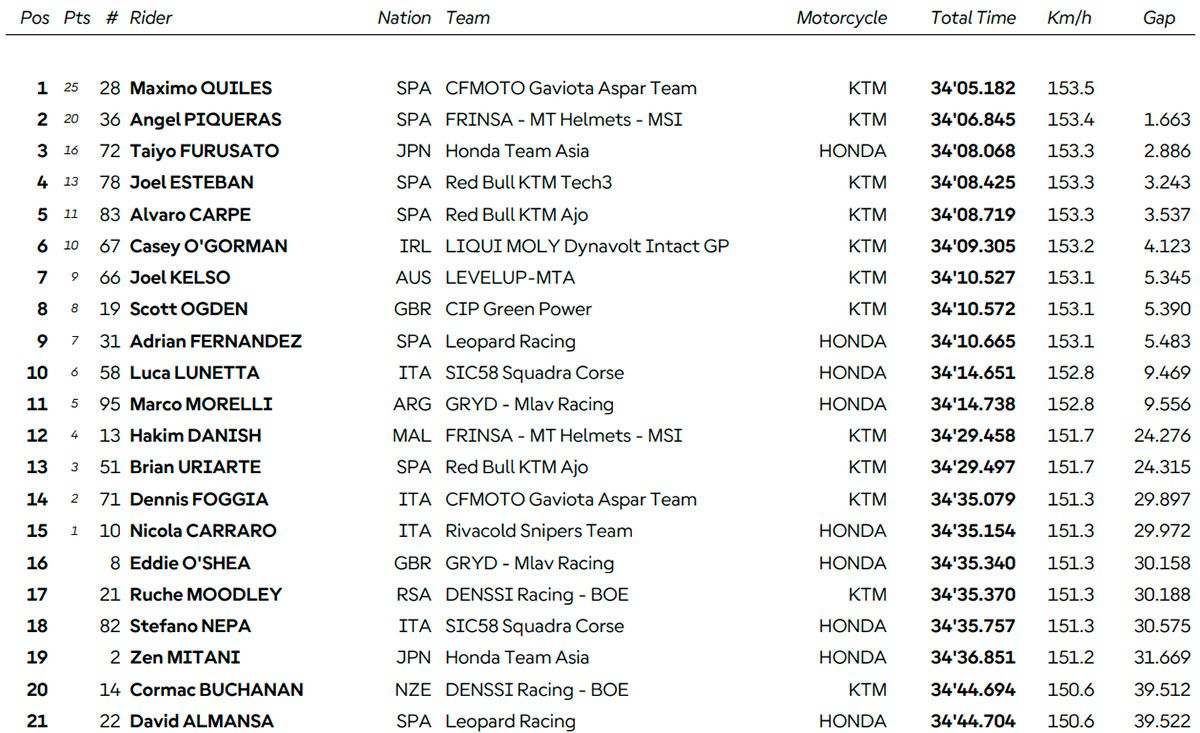Image resolution: width=1200 pixels, height=733 pixels.
Task: Select rider Ruche MOODLEY
Action: [x=206, y=594]
